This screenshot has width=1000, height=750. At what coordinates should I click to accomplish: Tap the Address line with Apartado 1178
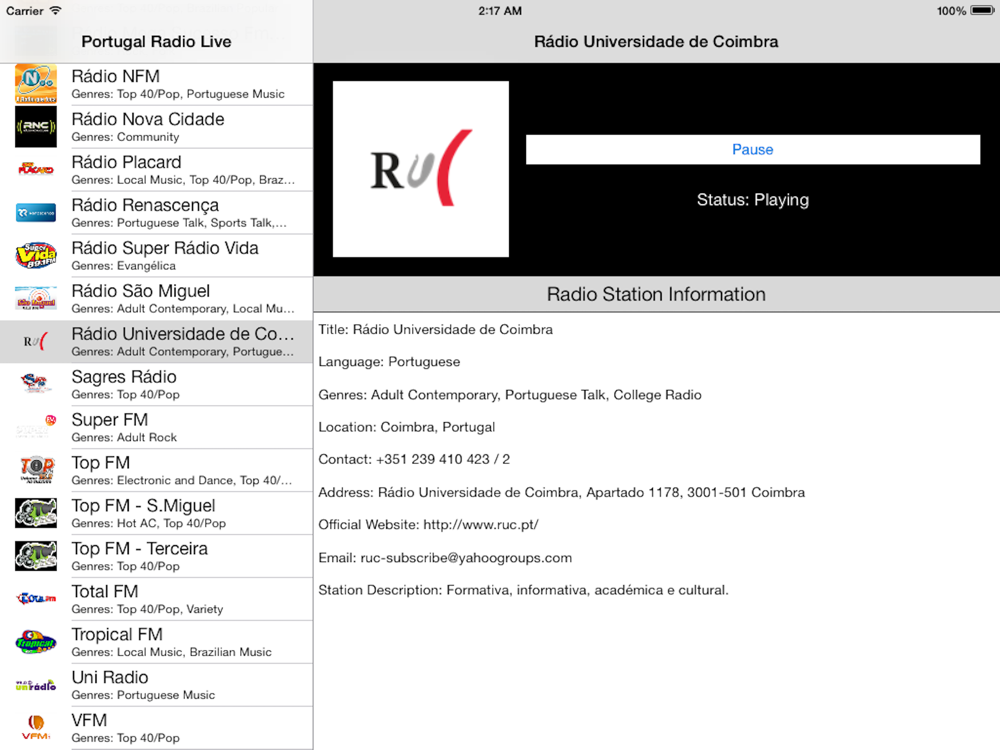point(562,492)
